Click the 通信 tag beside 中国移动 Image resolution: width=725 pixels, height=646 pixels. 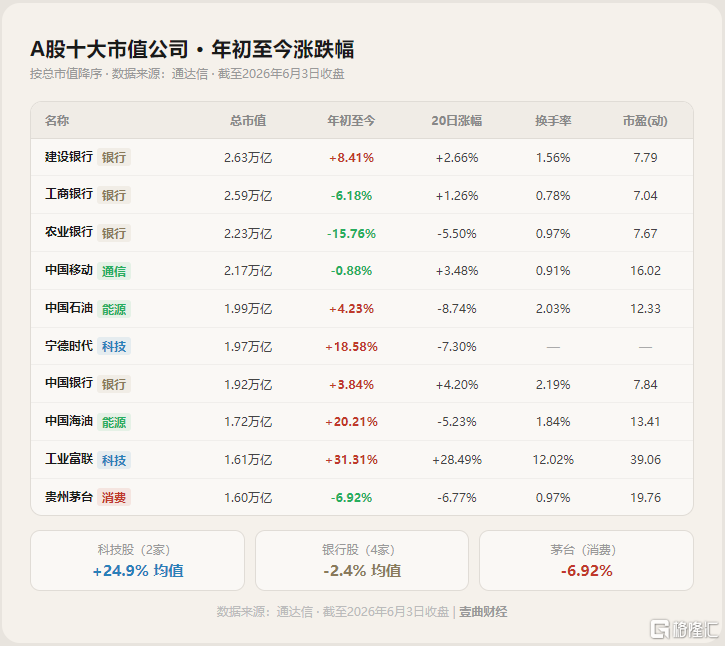pyautogui.click(x=114, y=271)
